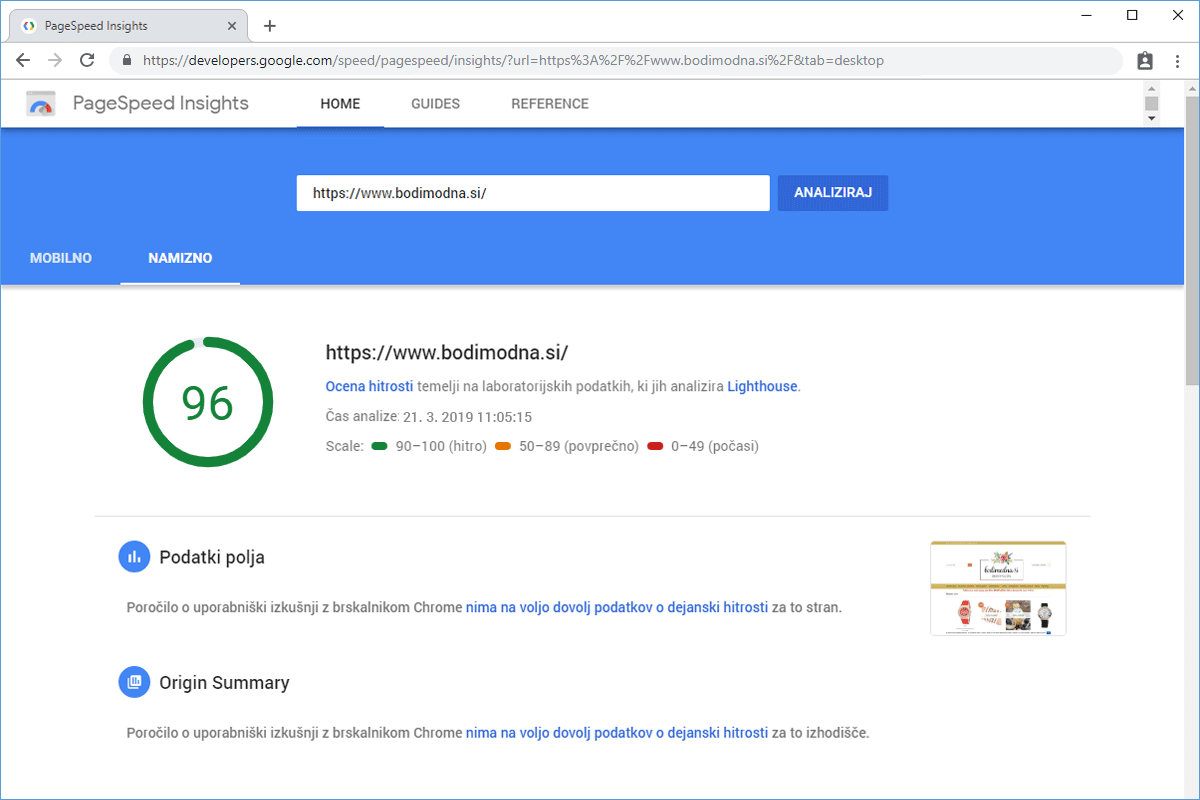The image size is (1200, 800).
Task: Click the browser back arrow
Action: 23,60
